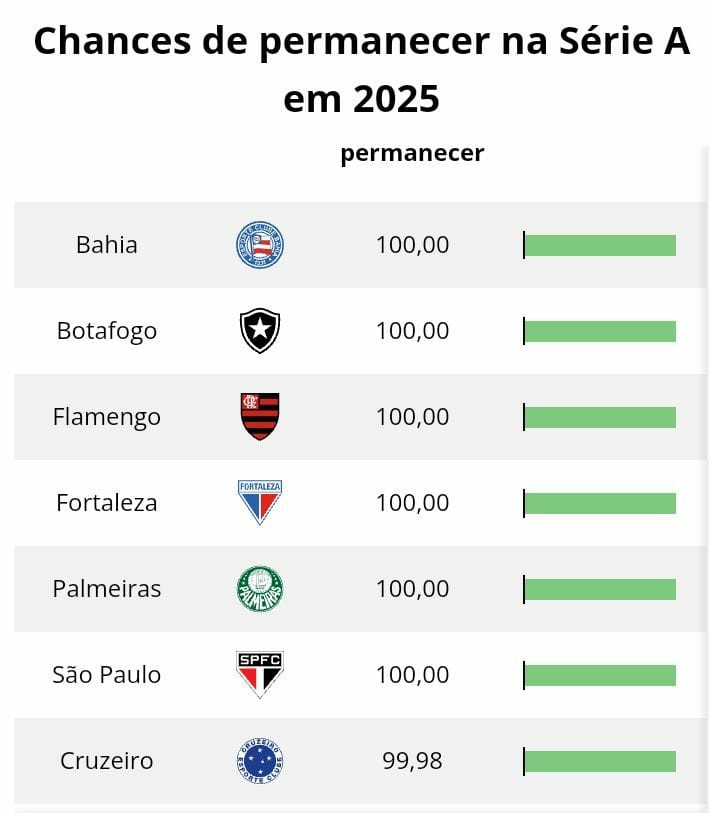Select the Palmeiras team name

pos(107,589)
